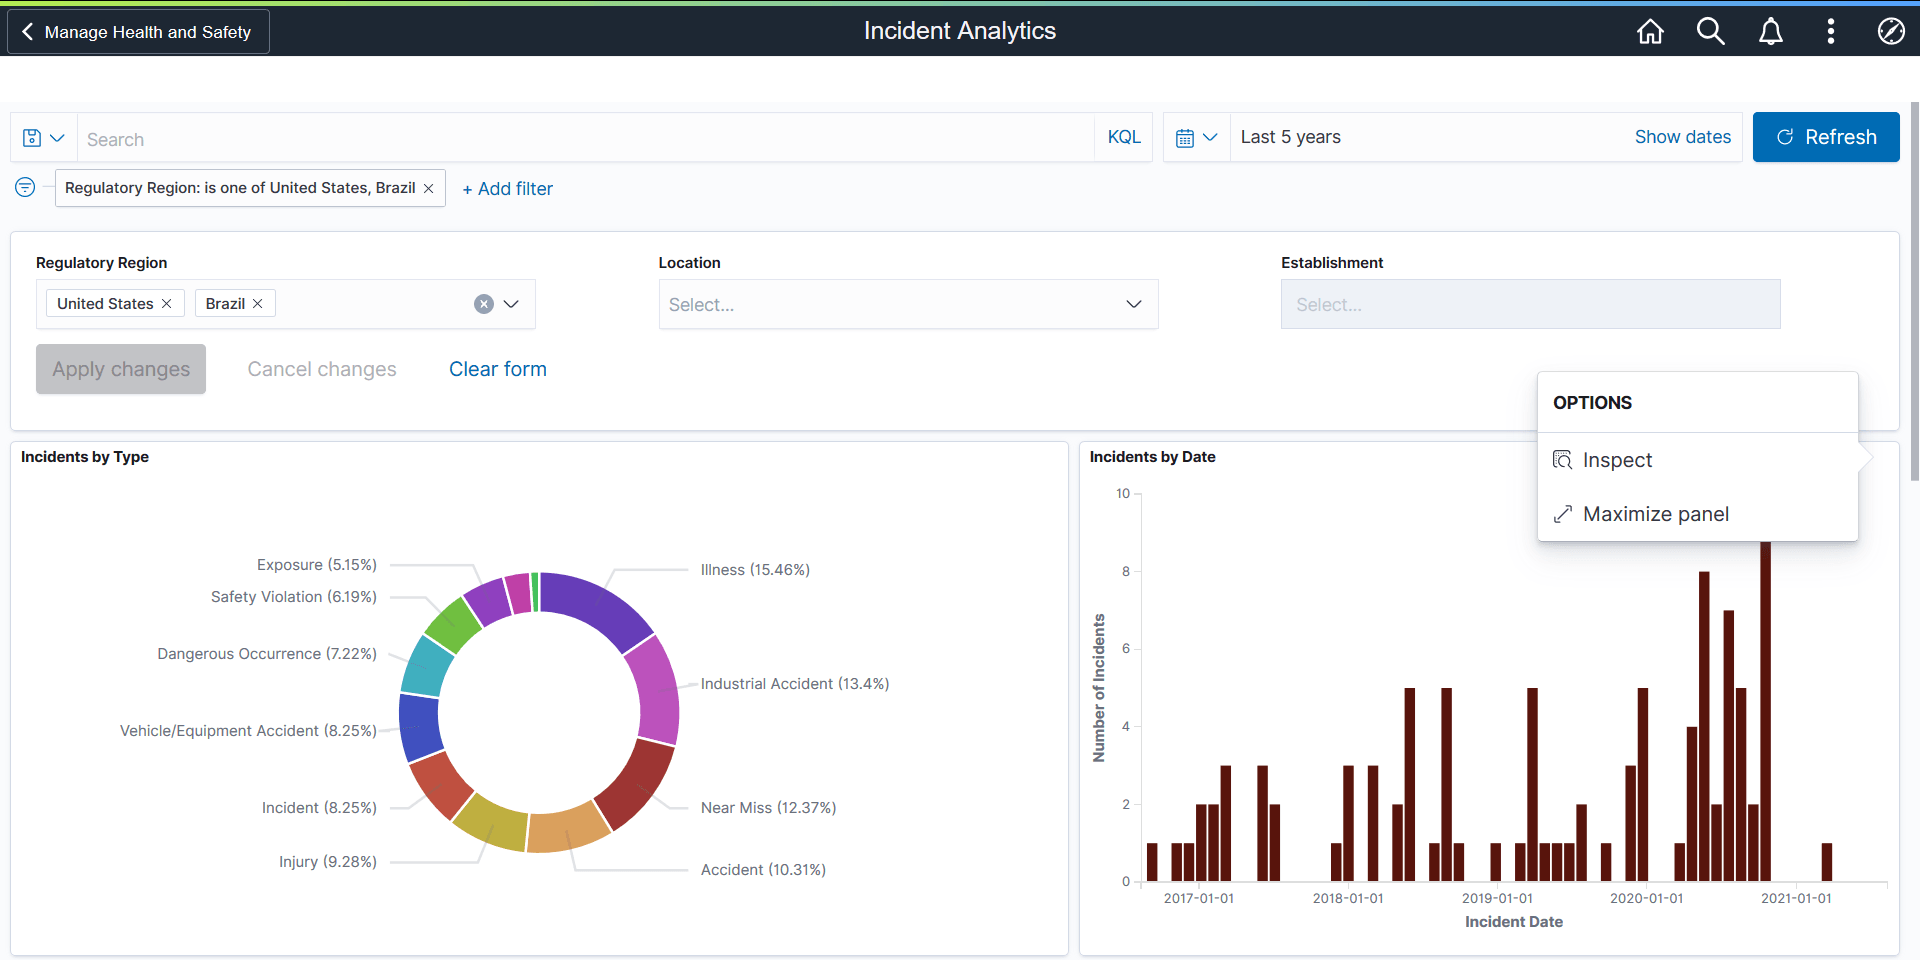Click the Inspect magnifier icon in OPTIONS
The width and height of the screenshot is (1920, 960).
point(1563,459)
